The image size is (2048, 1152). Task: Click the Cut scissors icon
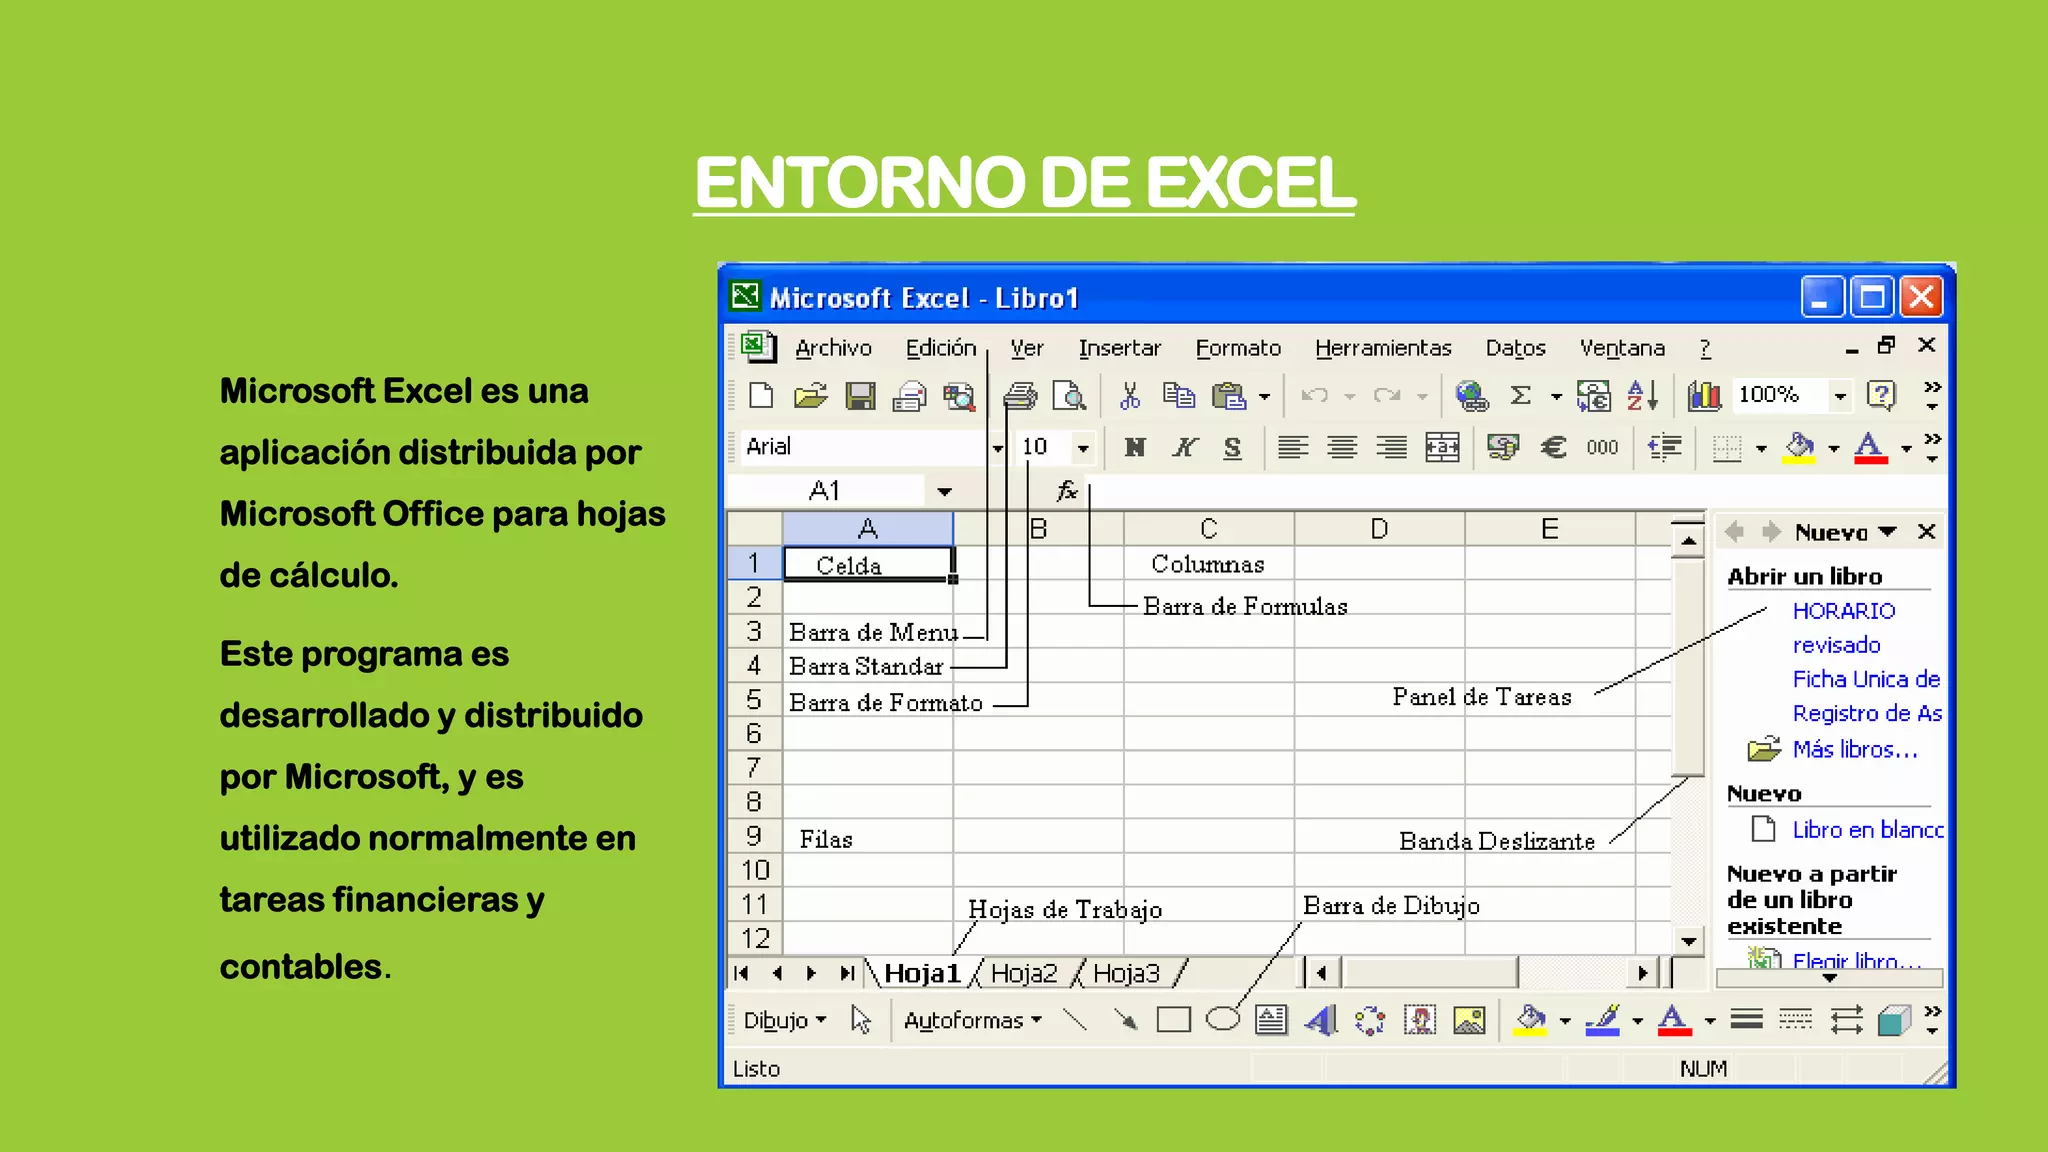tap(1130, 397)
